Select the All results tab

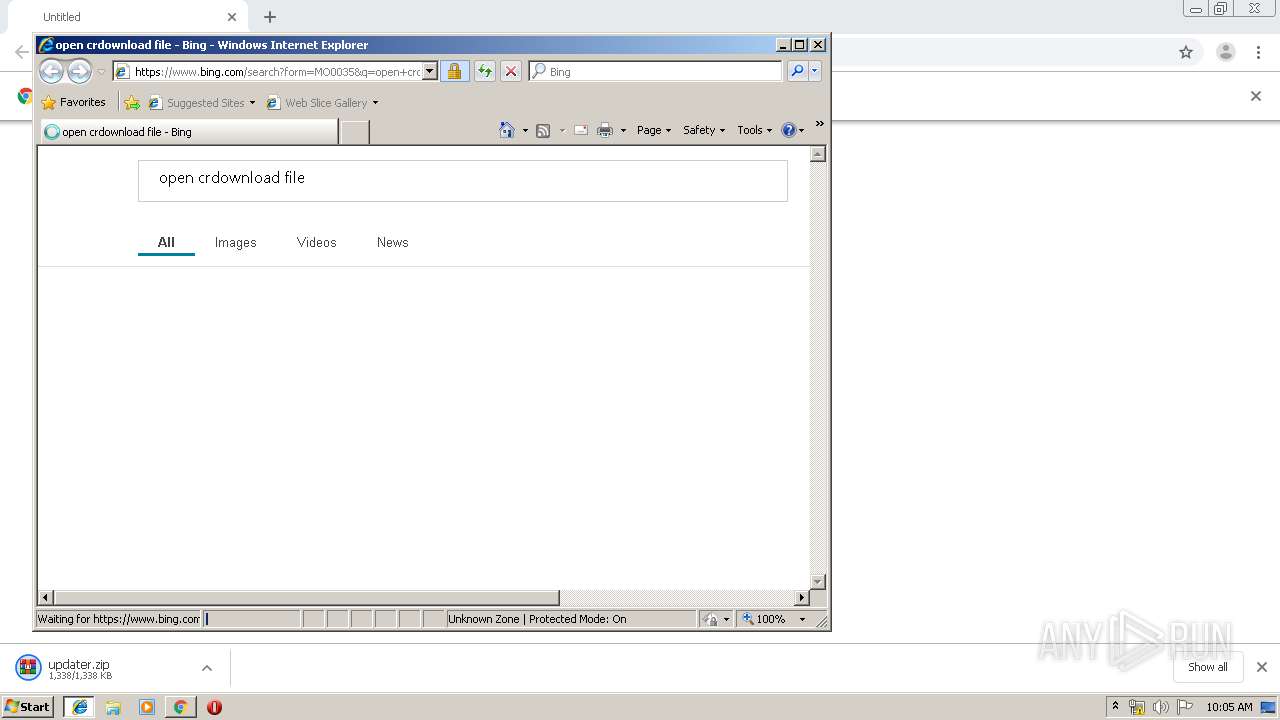click(x=166, y=242)
